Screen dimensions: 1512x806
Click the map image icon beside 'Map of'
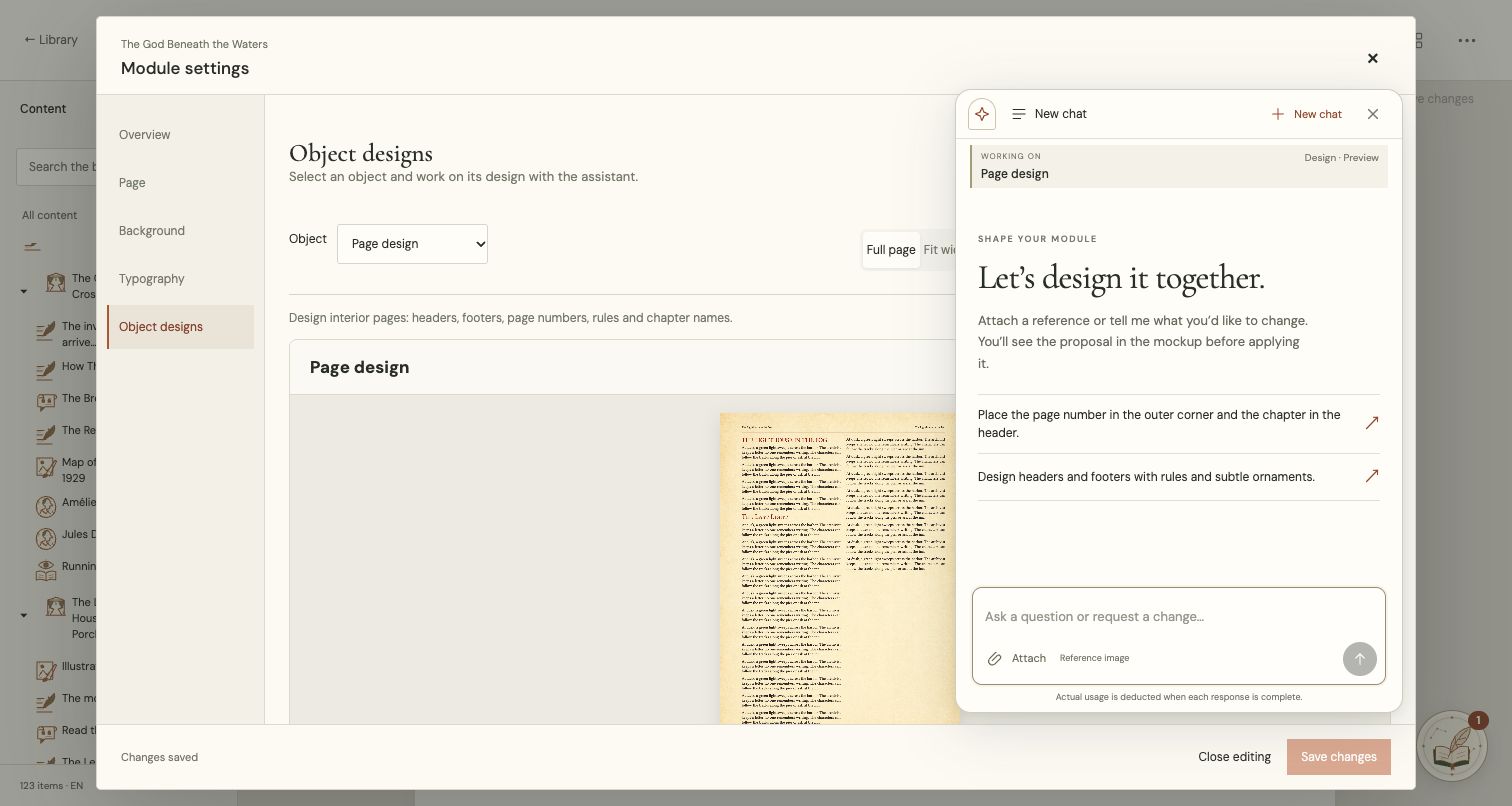coord(45,467)
